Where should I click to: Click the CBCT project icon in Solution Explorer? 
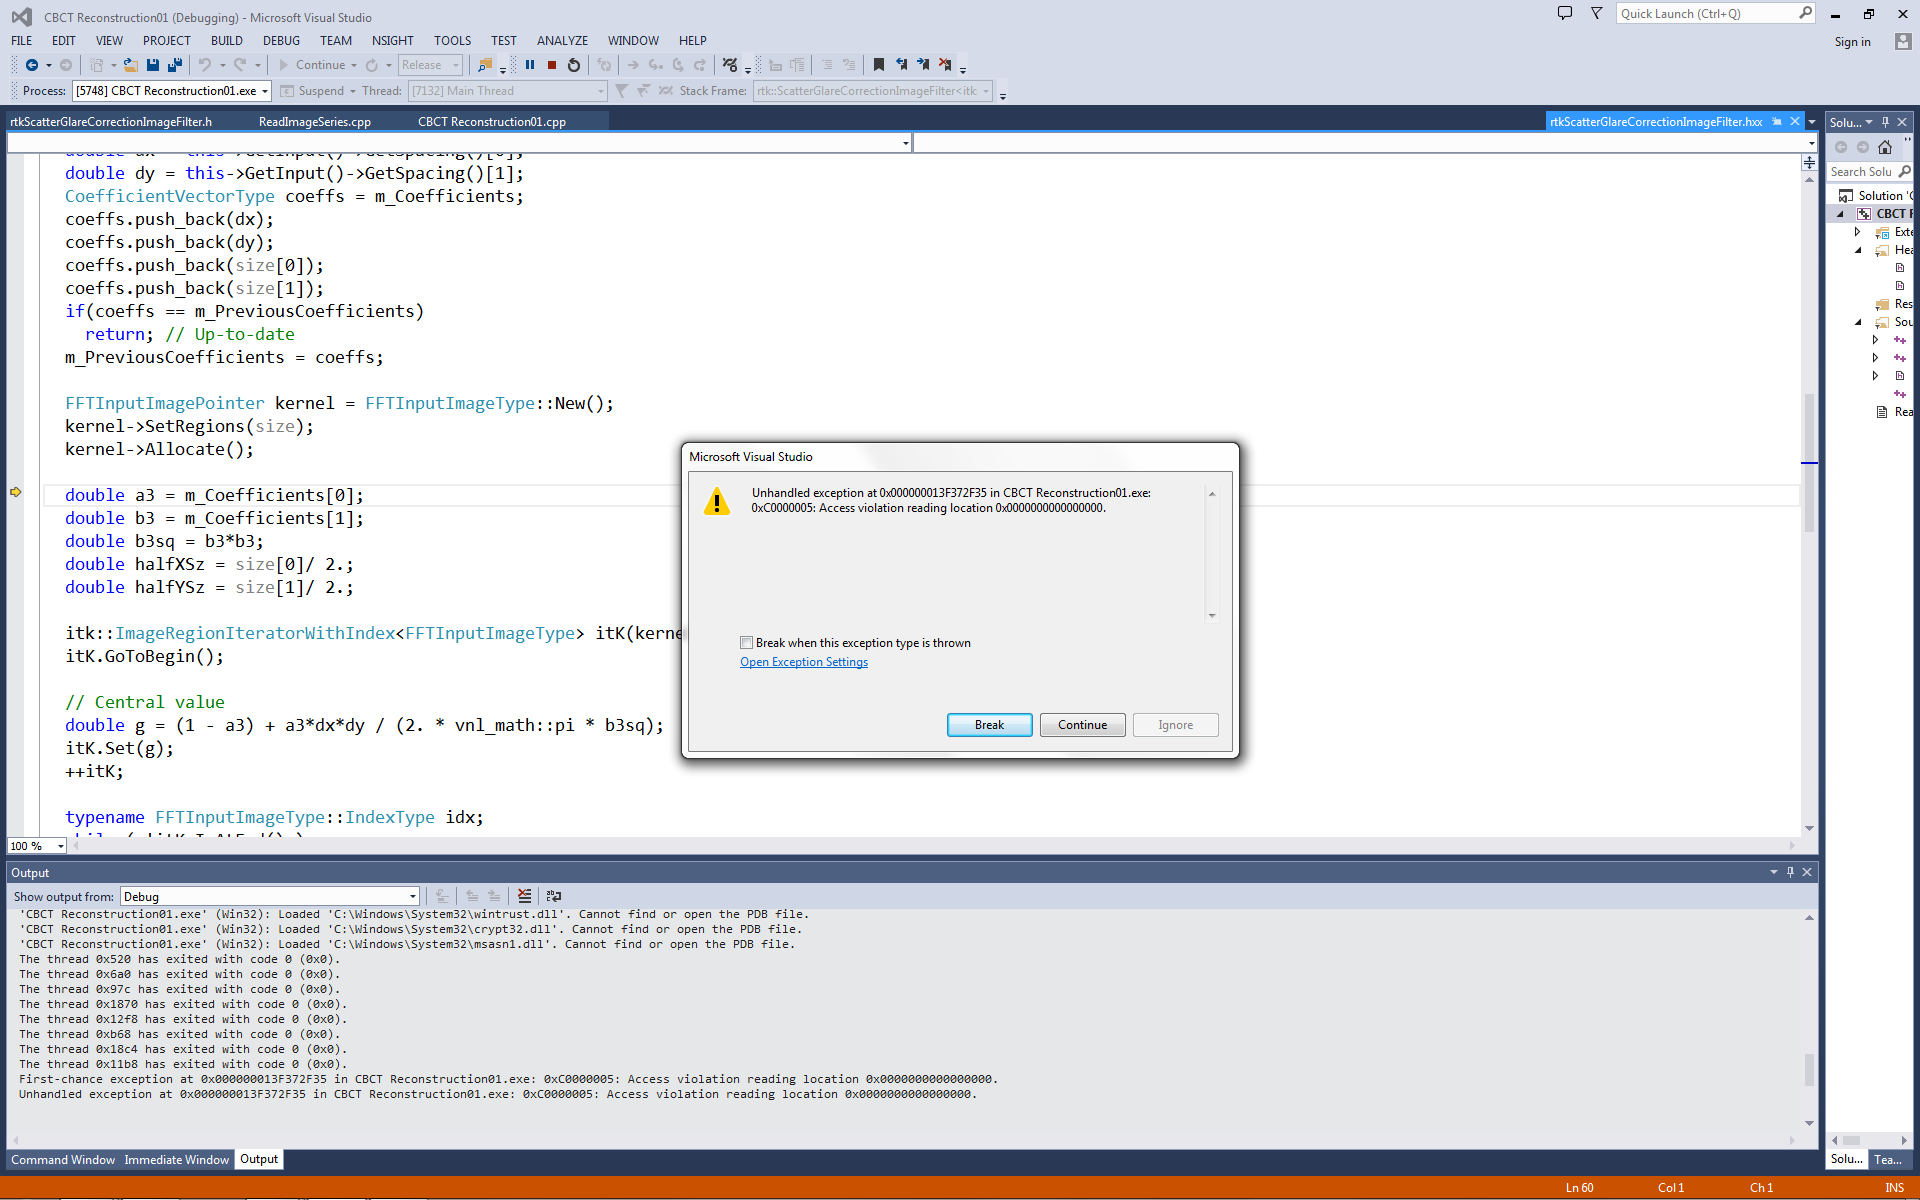coord(1864,214)
